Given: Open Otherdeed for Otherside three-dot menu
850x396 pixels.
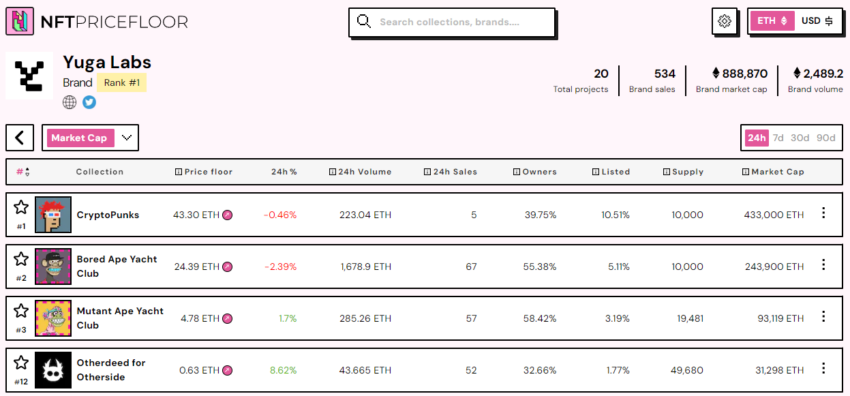Looking at the screenshot, I should point(823,368).
